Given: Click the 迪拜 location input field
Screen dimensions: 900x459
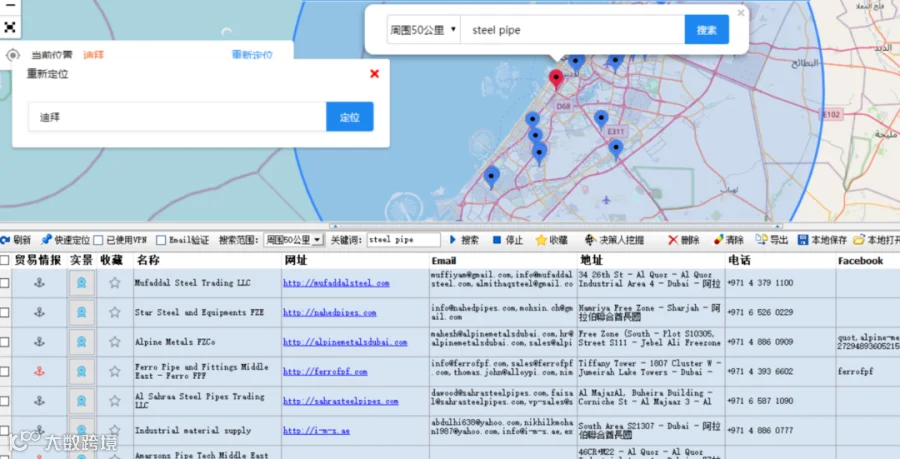Looking at the screenshot, I should (x=177, y=117).
